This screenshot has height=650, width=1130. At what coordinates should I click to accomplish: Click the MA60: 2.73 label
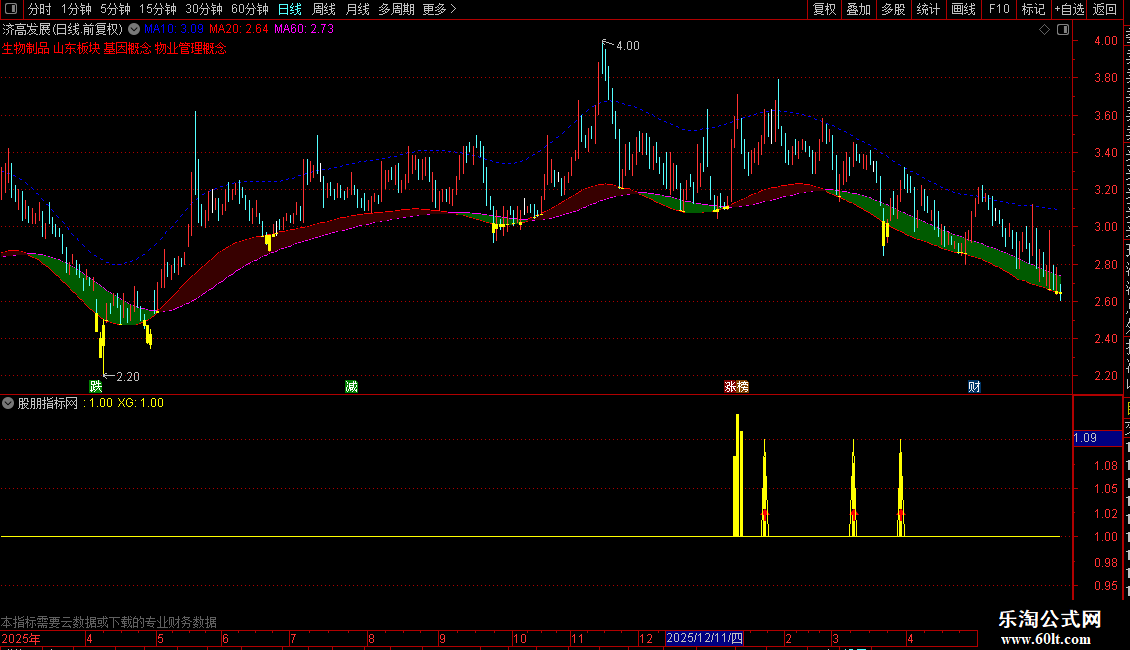[x=303, y=29]
